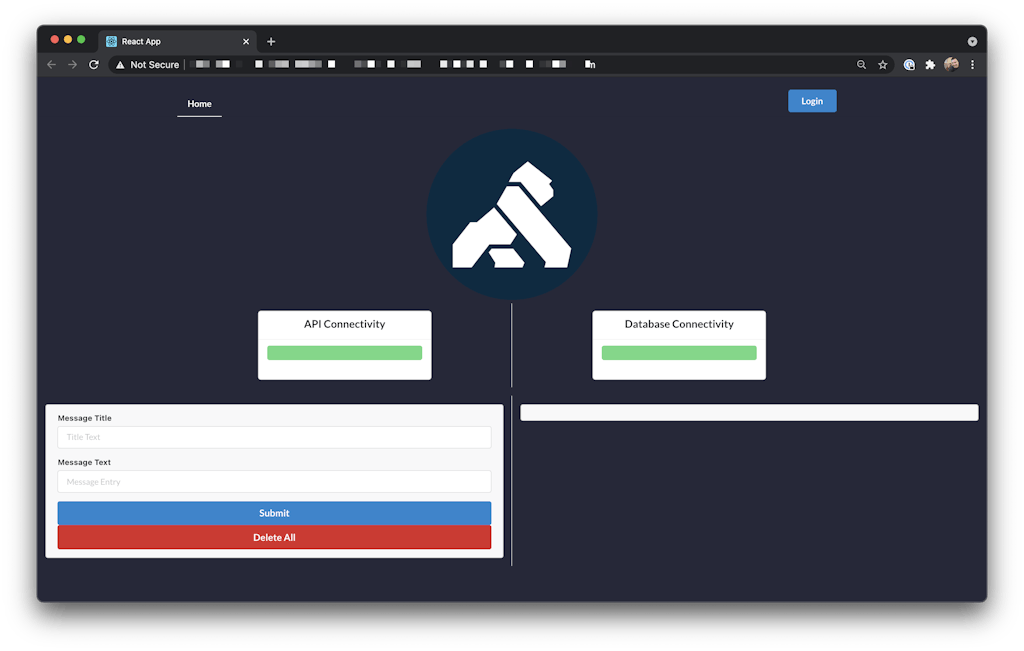
Task: Click the Not Secure warning icon
Action: [x=120, y=65]
